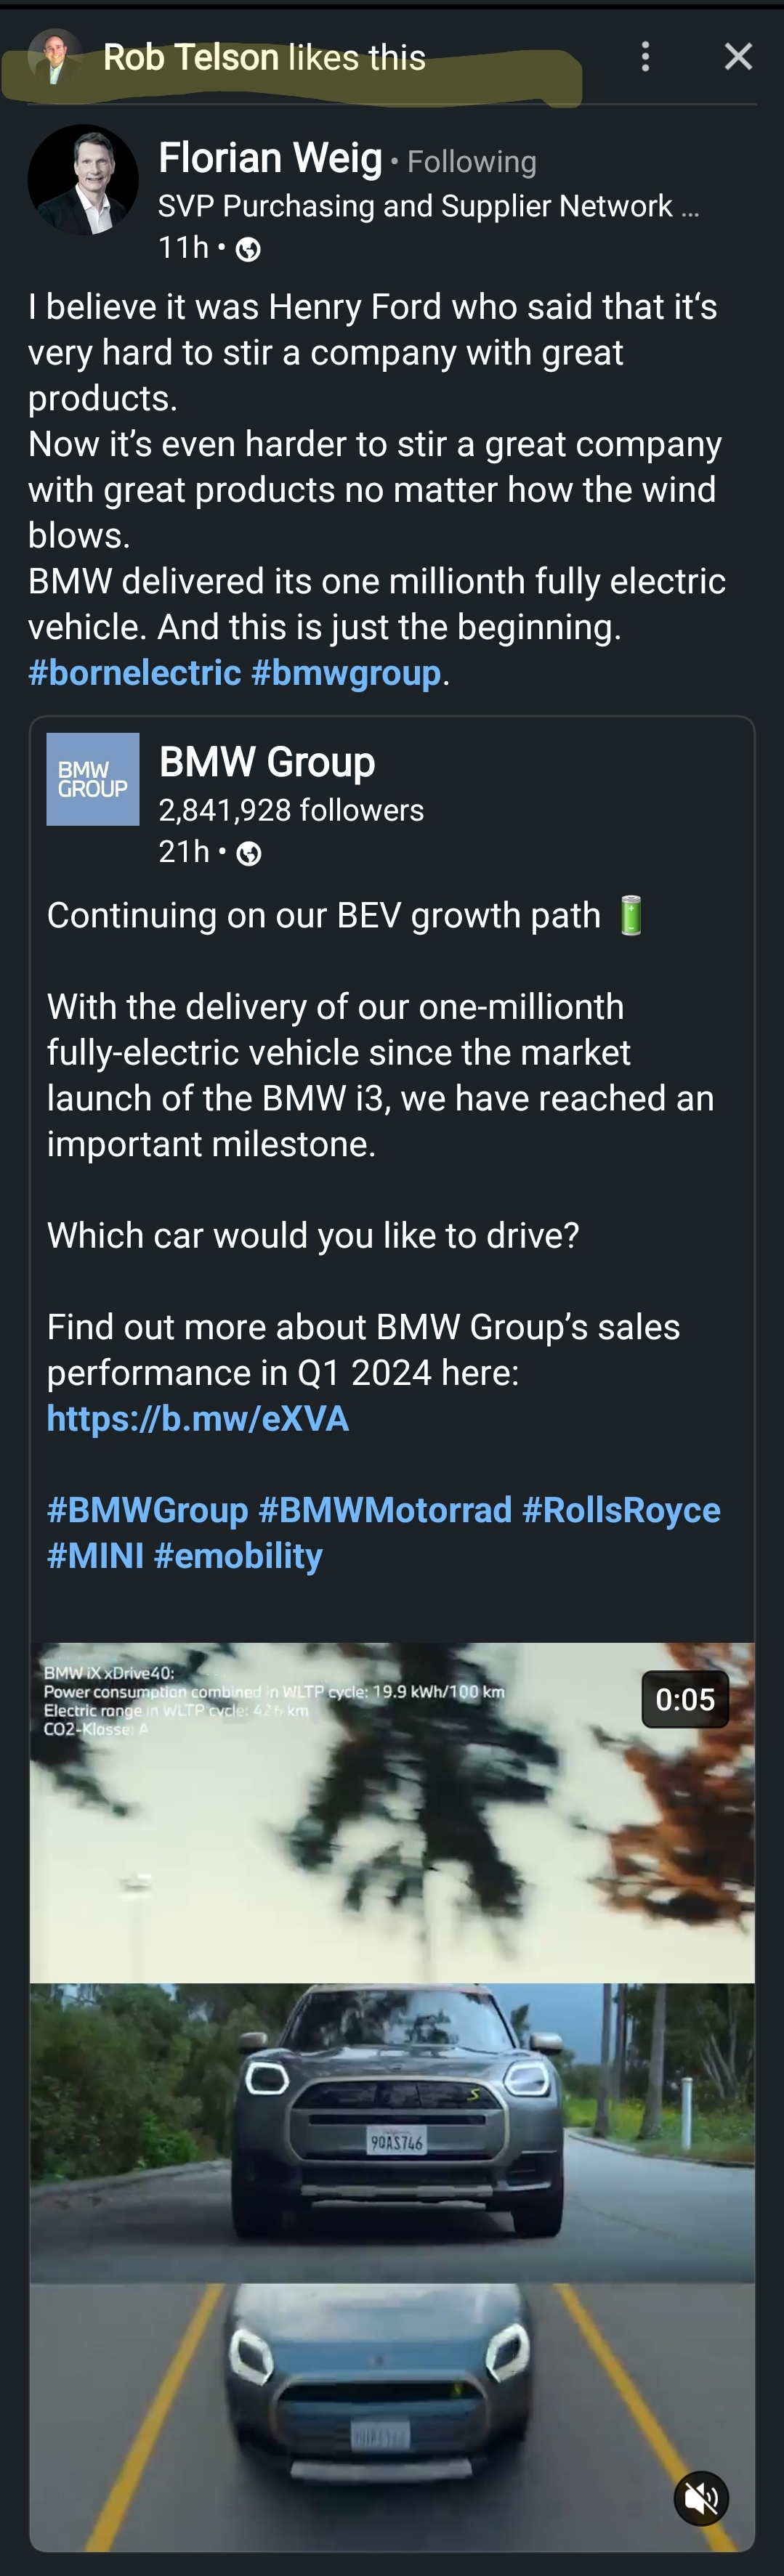The image size is (784, 2576).
Task: Tap the green battery emoji
Action: (630, 915)
